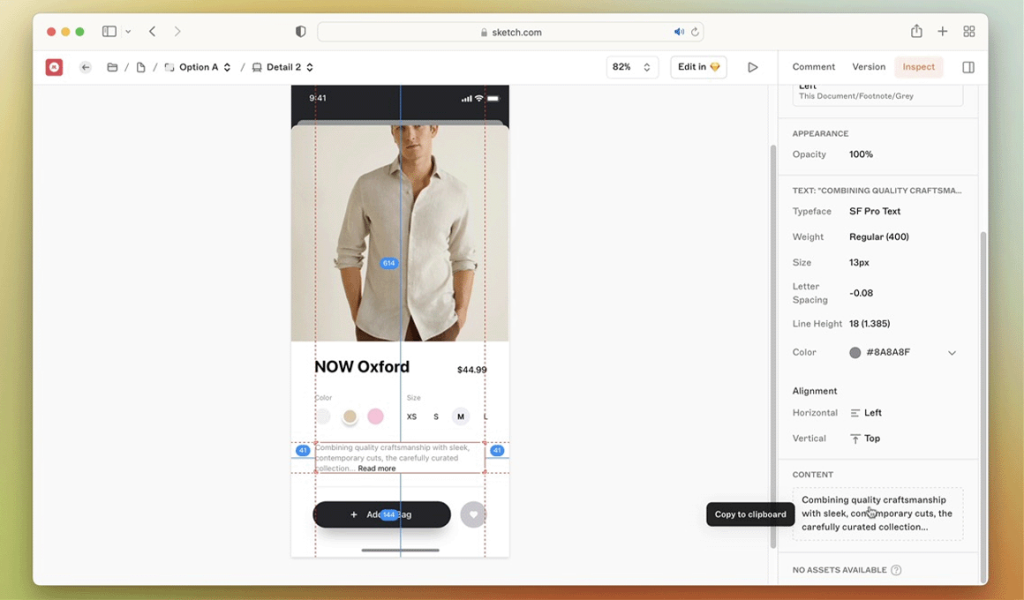Click the #8A8A8F hex value text
1024x600 pixels.
click(x=888, y=353)
